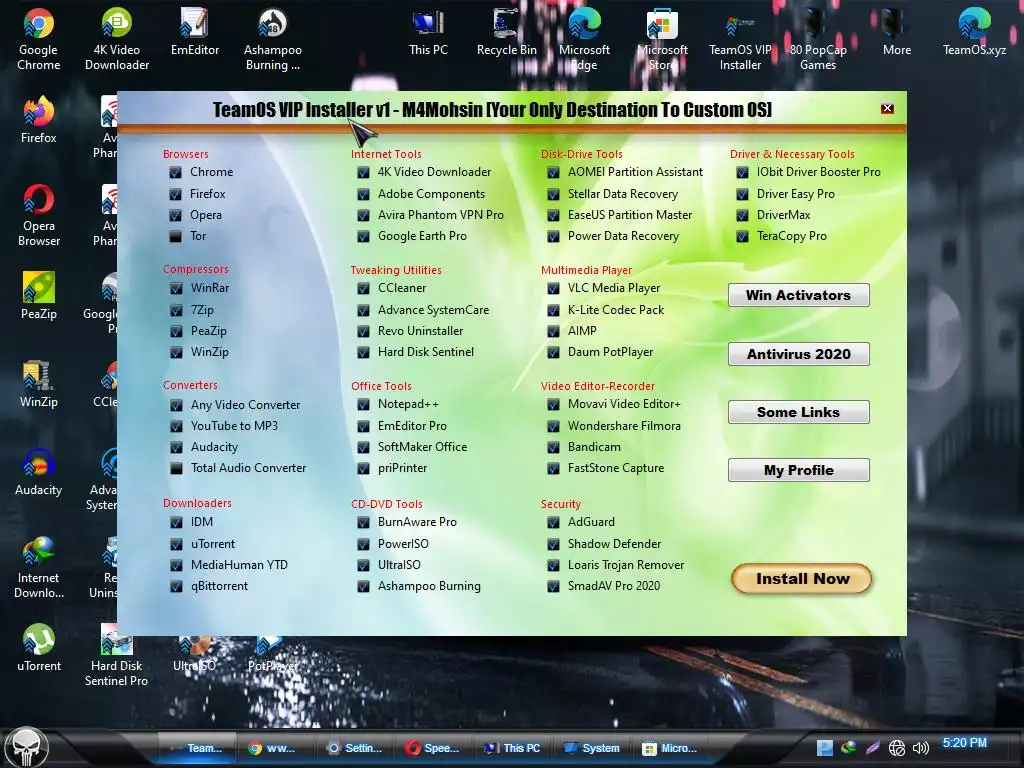Open Google Chrome desktop icon
The height and width of the screenshot is (768, 1024).
click(x=39, y=39)
